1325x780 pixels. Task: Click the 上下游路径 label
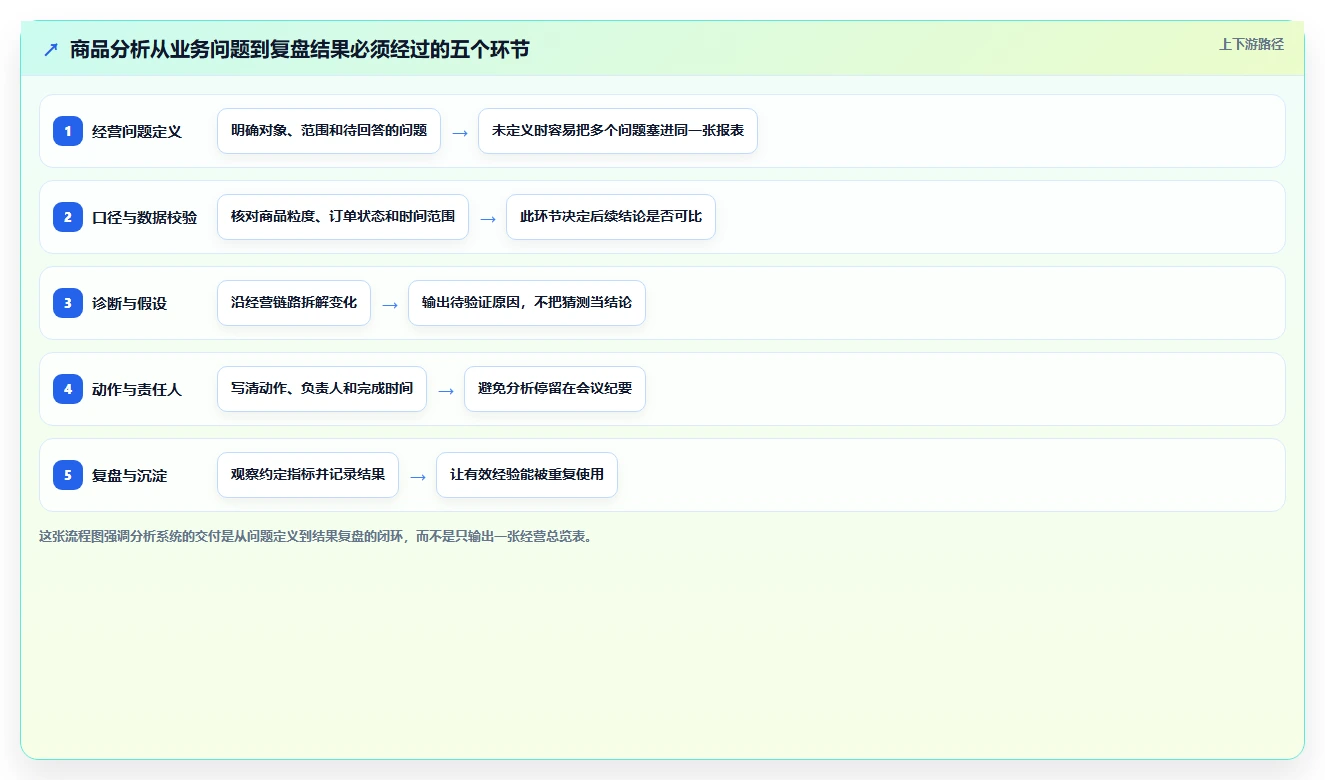click(x=1251, y=44)
